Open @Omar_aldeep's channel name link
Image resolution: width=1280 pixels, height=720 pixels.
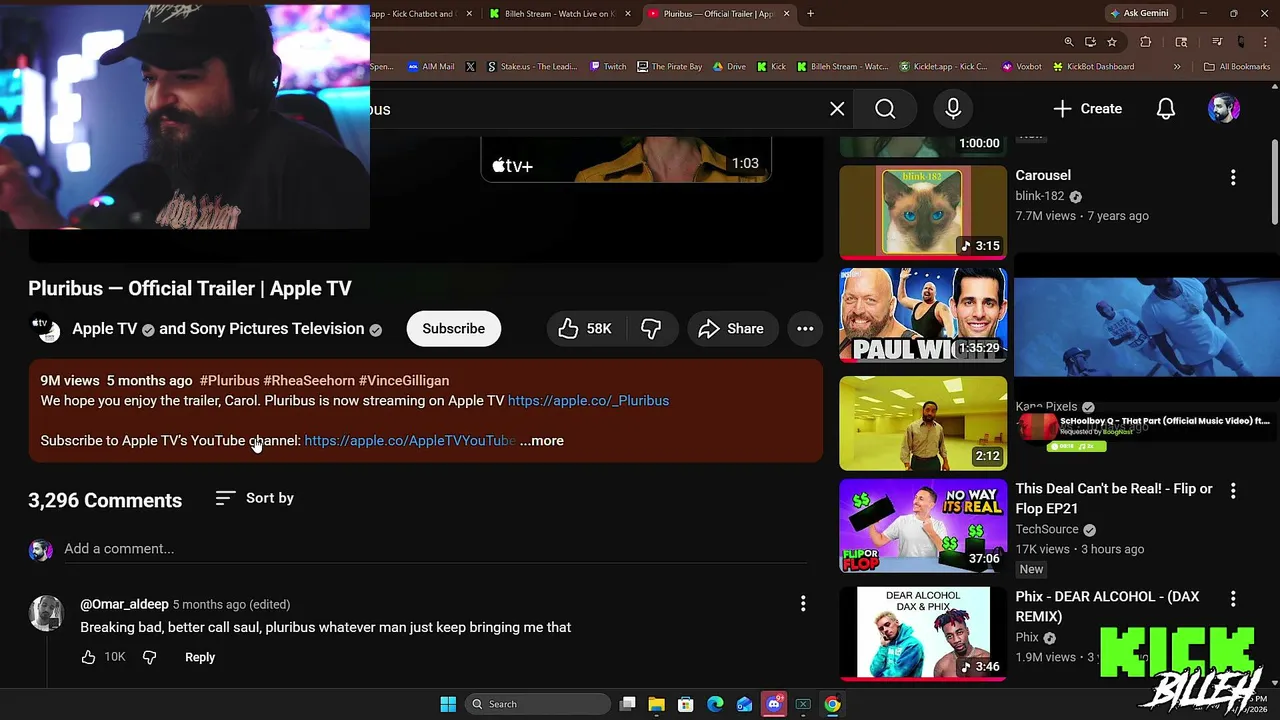pos(124,604)
